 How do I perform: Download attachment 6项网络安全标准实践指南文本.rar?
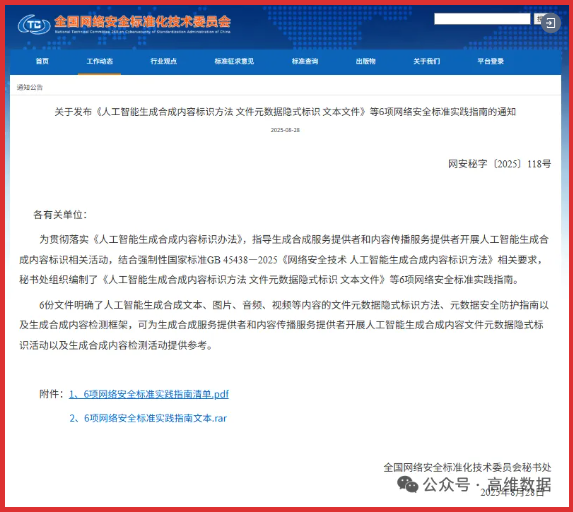pyautogui.click(x=148, y=418)
